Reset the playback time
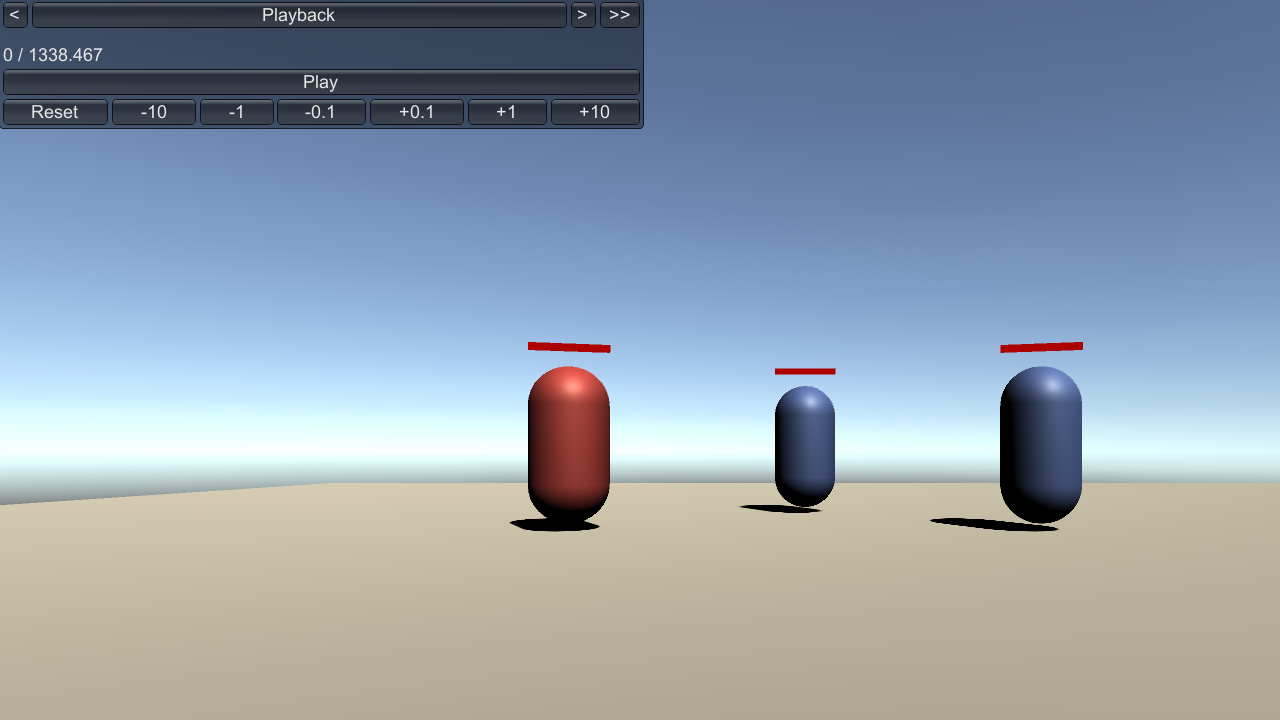The image size is (1280, 720). 54,112
